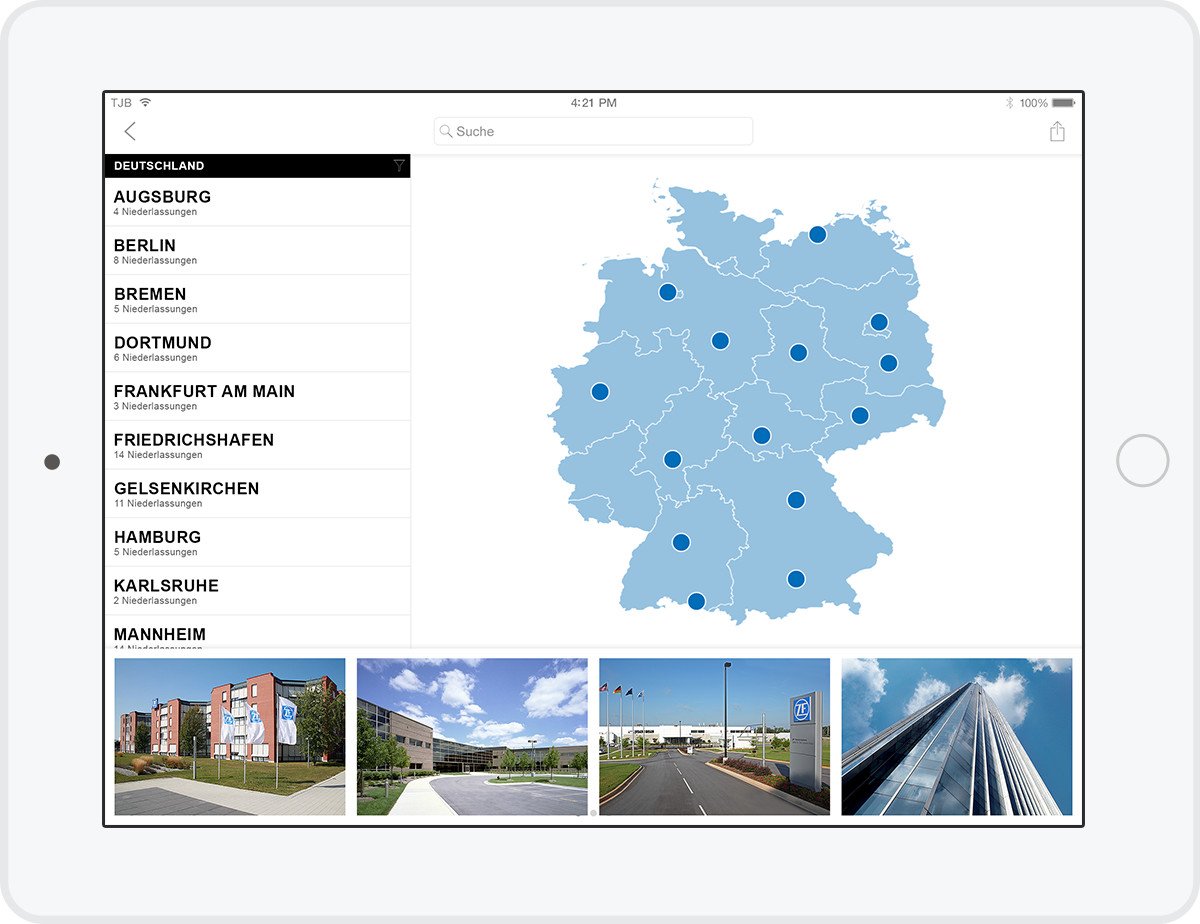
Task: View the ZF factory entrance photo thumbnail
Action: coord(715,737)
